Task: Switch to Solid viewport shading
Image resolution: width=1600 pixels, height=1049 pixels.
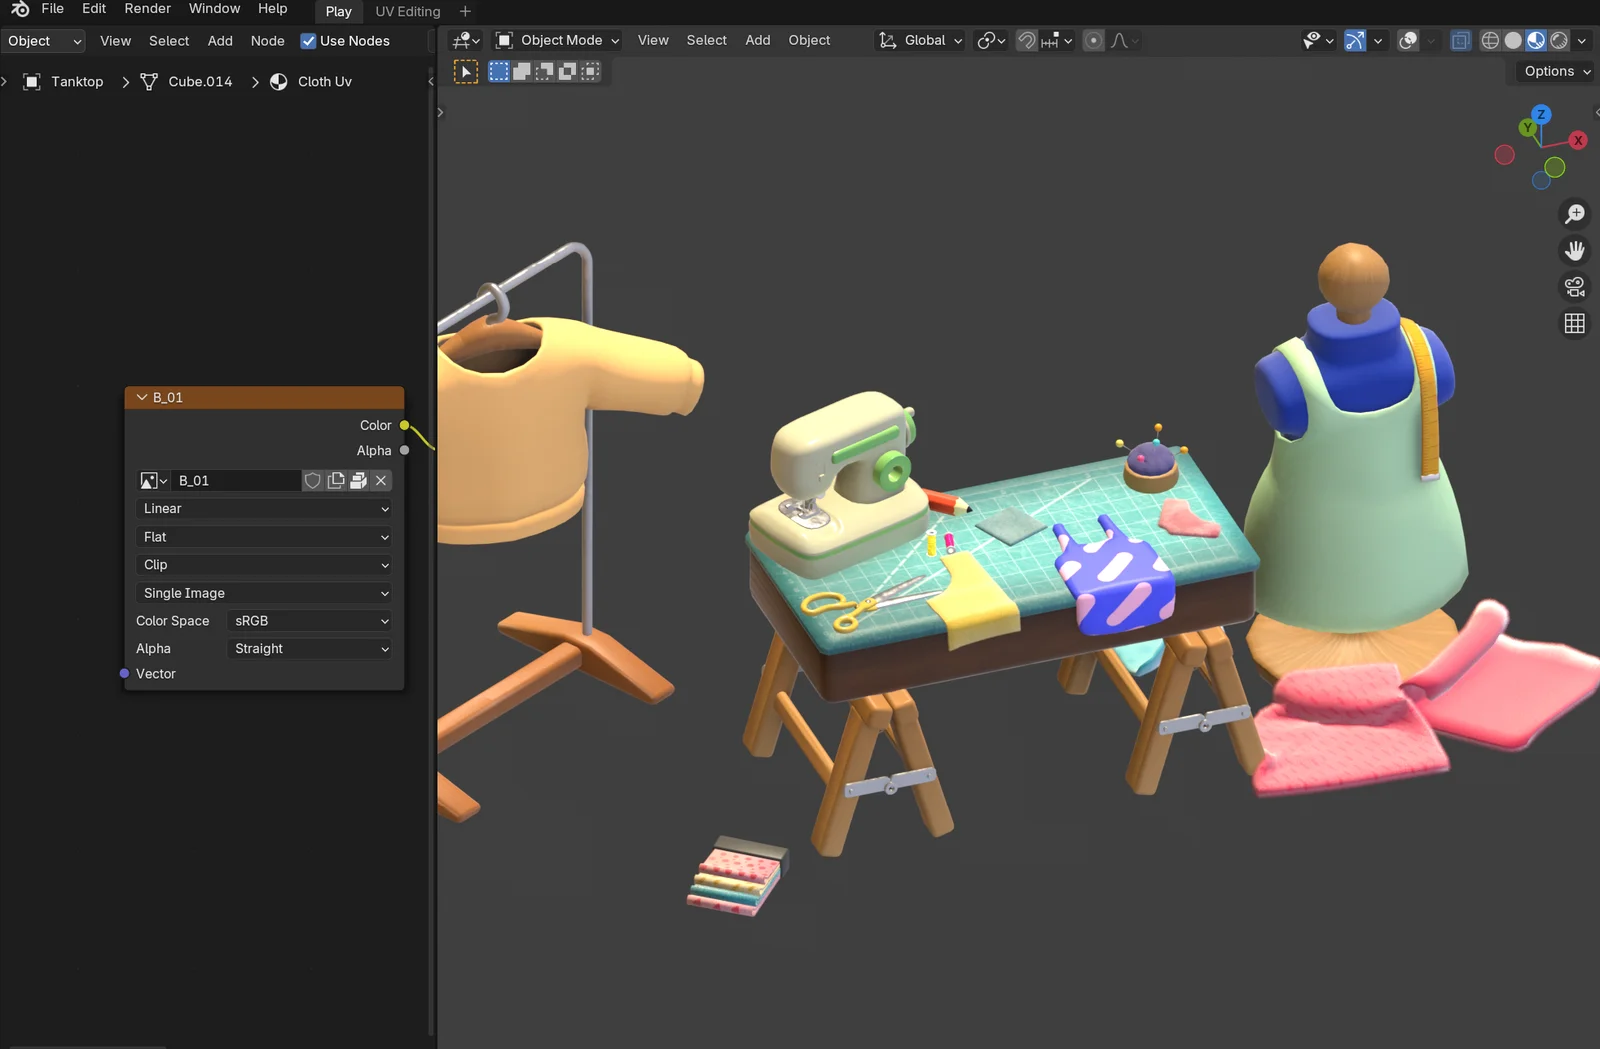Action: [1513, 40]
